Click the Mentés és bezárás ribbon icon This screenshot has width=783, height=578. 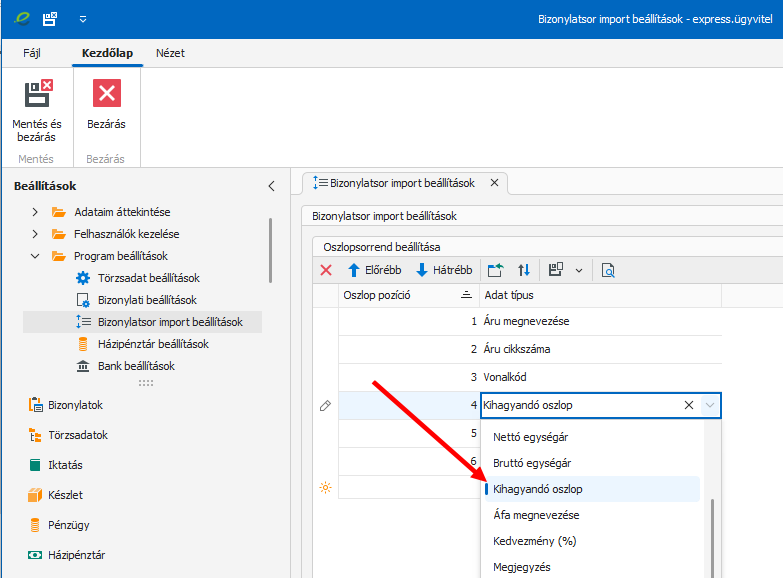tap(36, 95)
